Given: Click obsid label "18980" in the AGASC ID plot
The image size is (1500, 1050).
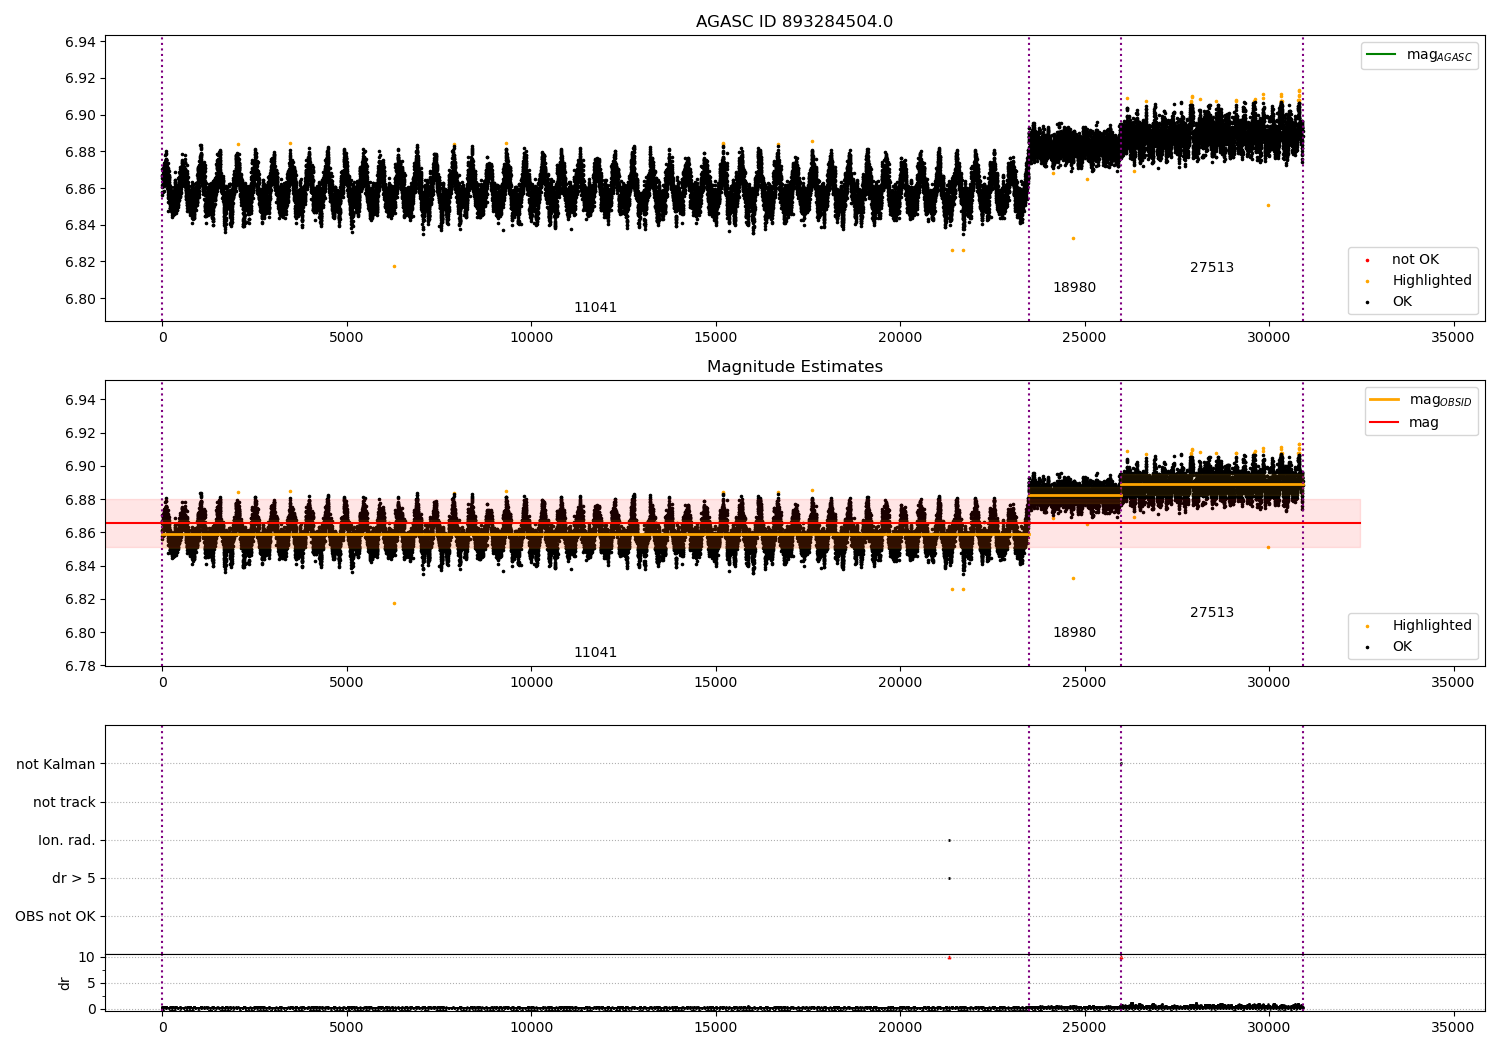Looking at the screenshot, I should (1074, 288).
